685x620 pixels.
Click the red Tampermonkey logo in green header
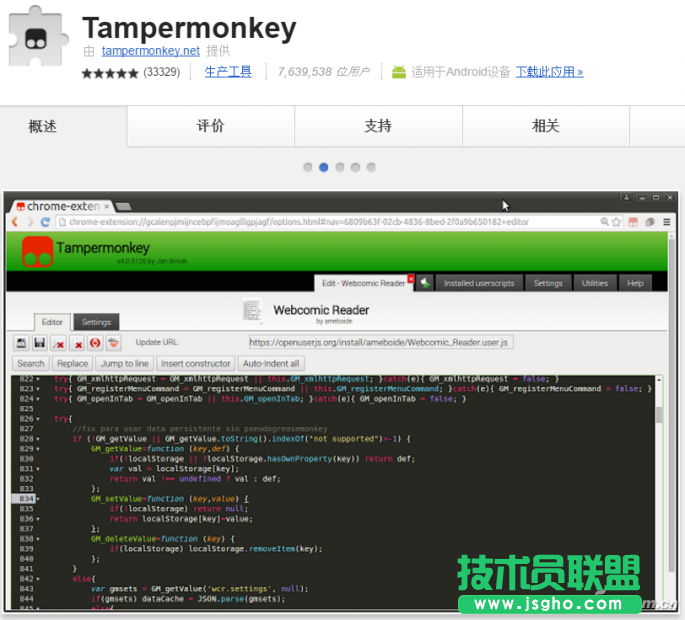pyautogui.click(x=37, y=252)
